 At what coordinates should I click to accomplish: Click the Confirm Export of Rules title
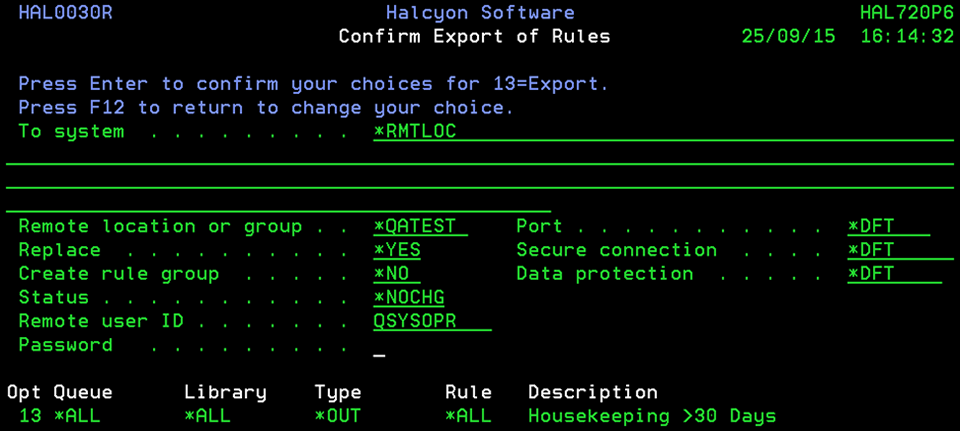474,37
